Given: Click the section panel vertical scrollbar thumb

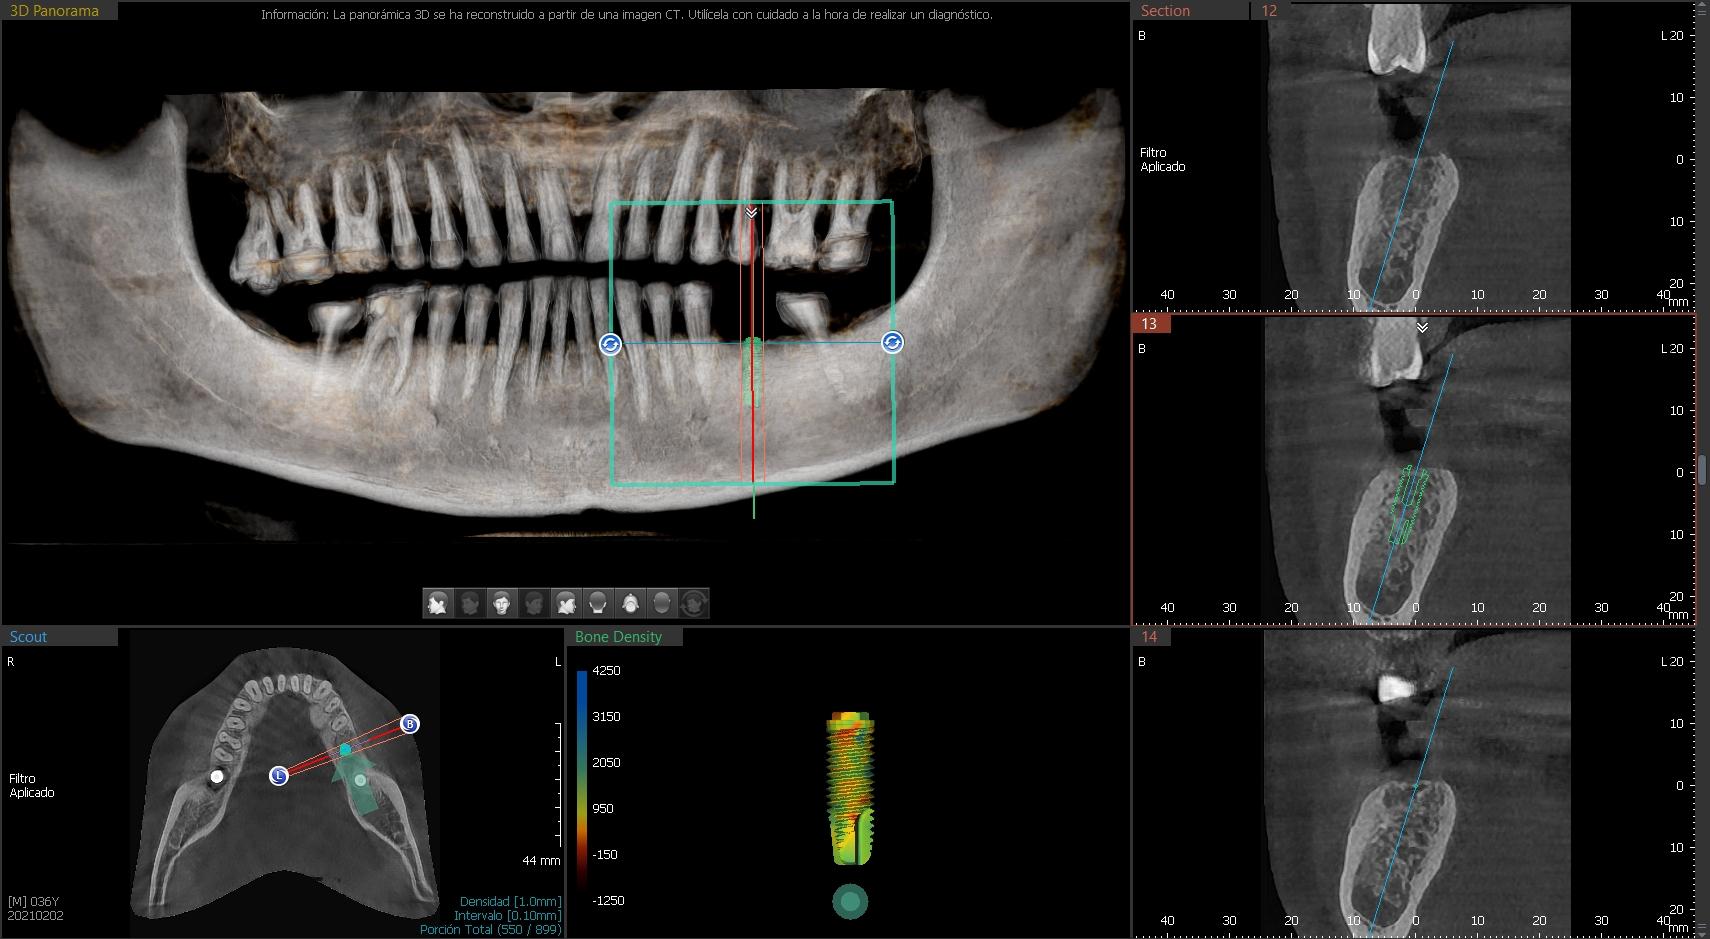Looking at the screenshot, I should [1702, 469].
